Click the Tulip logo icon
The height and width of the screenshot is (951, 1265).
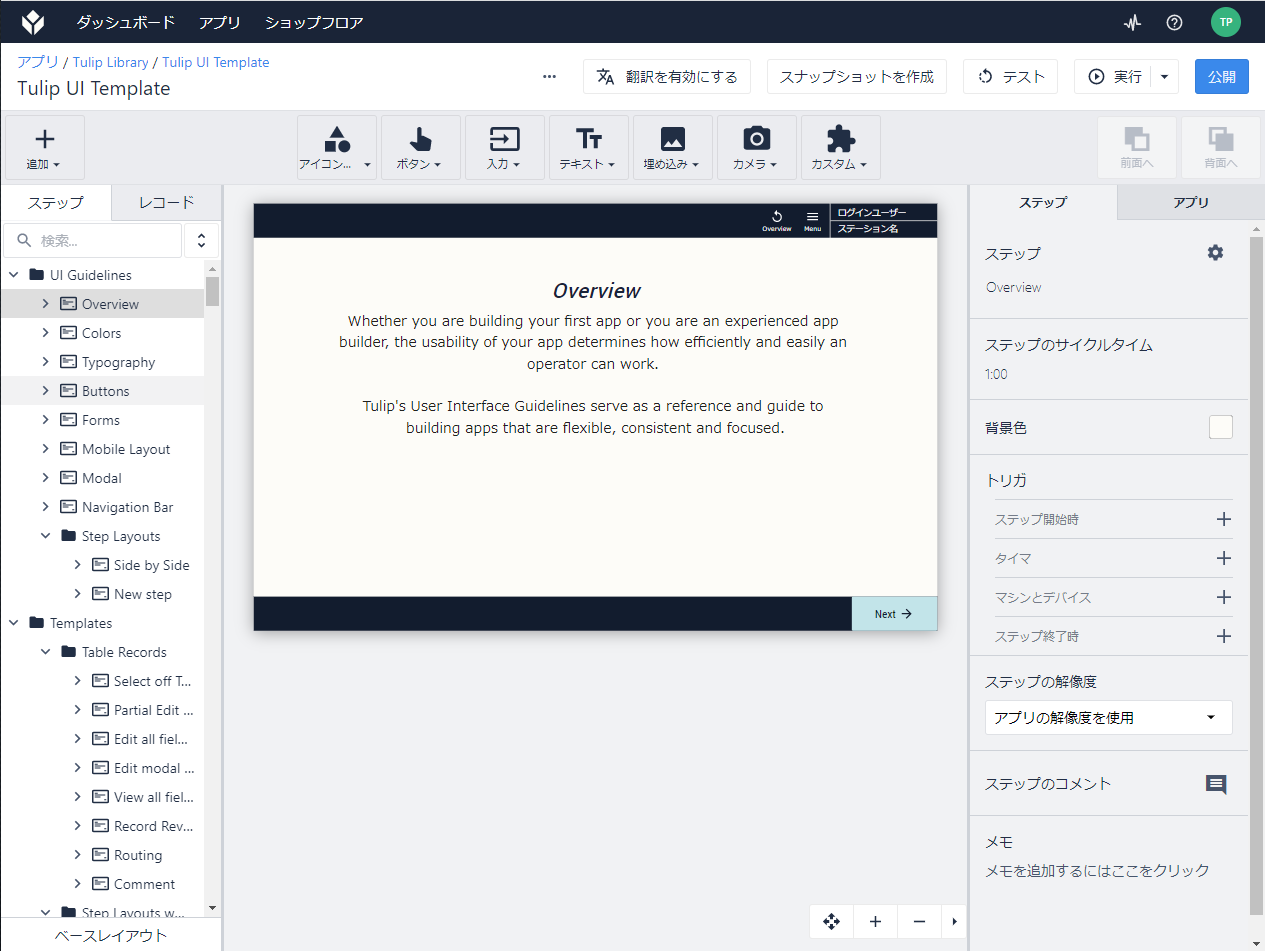click(x=33, y=21)
